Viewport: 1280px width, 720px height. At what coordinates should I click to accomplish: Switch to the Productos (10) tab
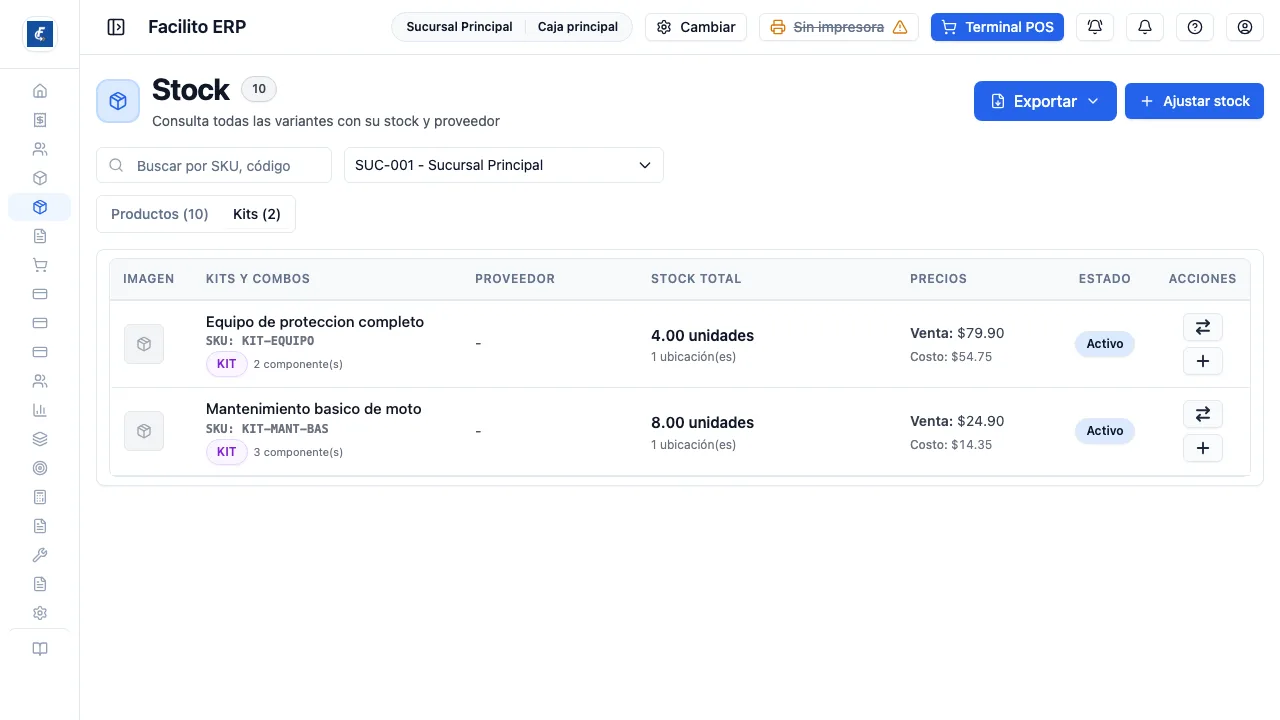click(160, 214)
